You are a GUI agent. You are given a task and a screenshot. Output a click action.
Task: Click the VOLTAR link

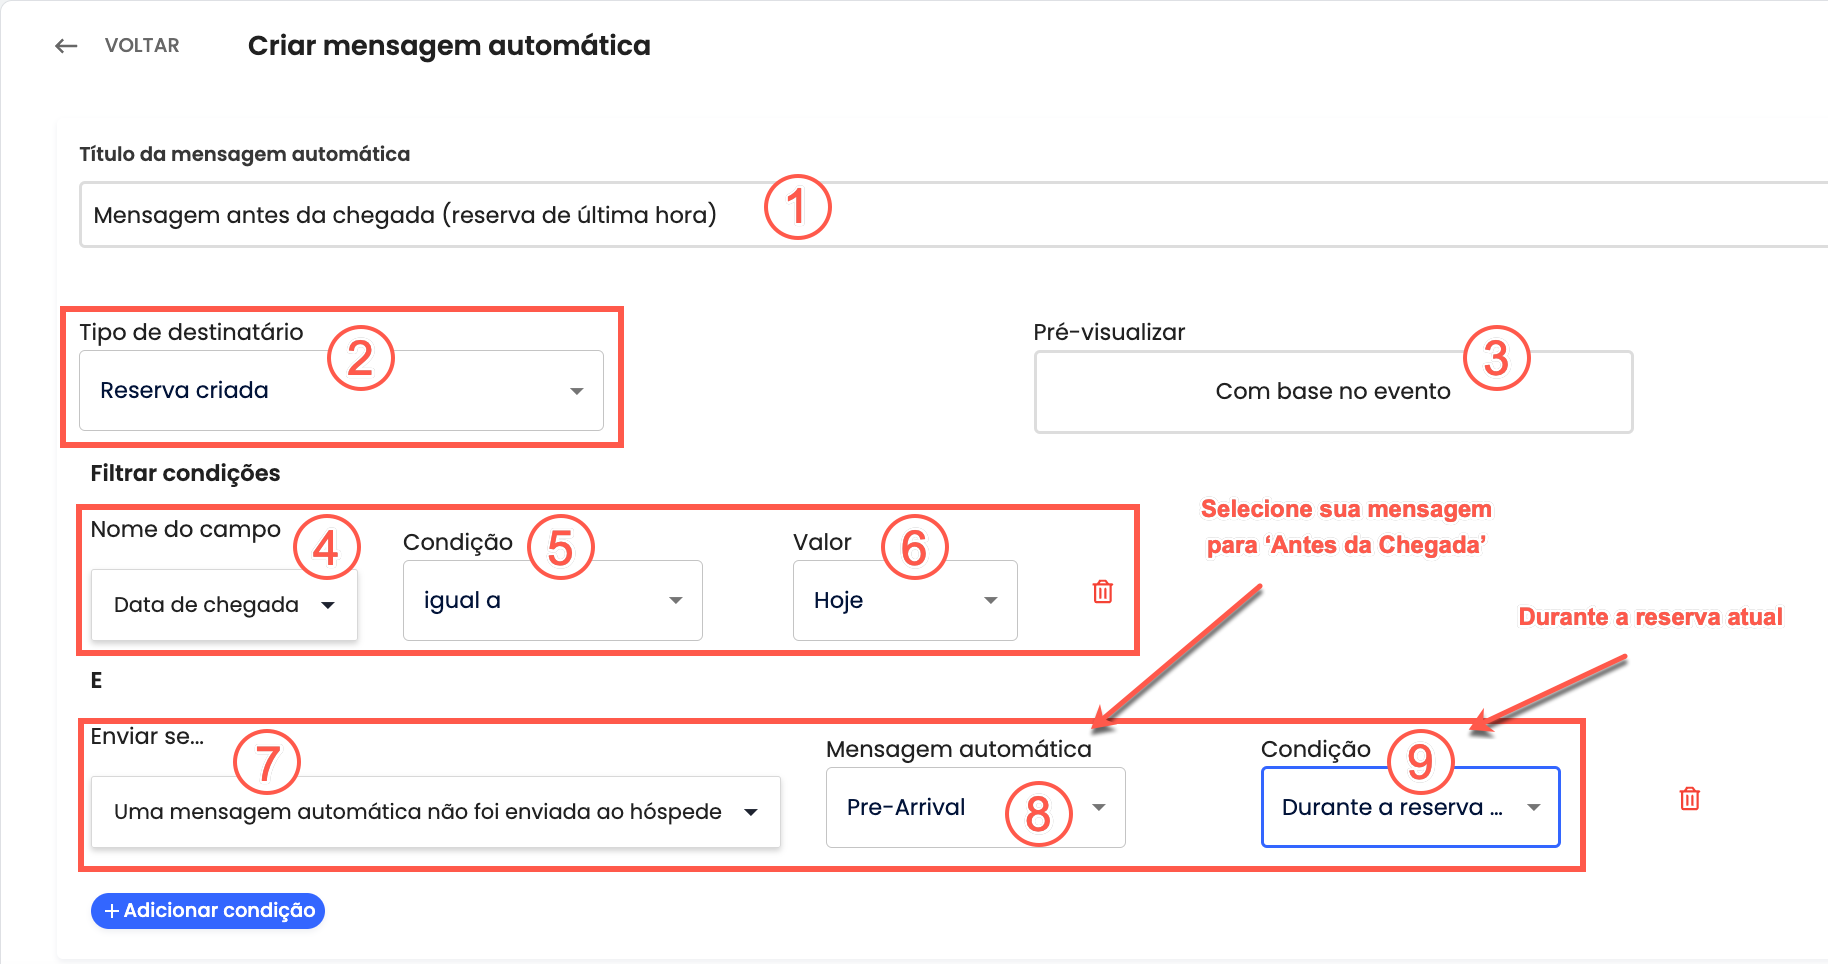pos(142,46)
